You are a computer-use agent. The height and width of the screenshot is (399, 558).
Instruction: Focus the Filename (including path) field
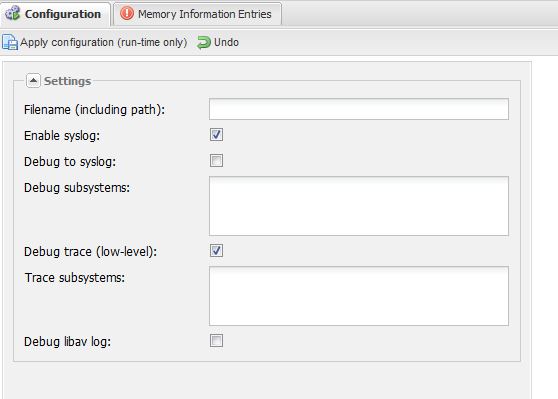359,109
